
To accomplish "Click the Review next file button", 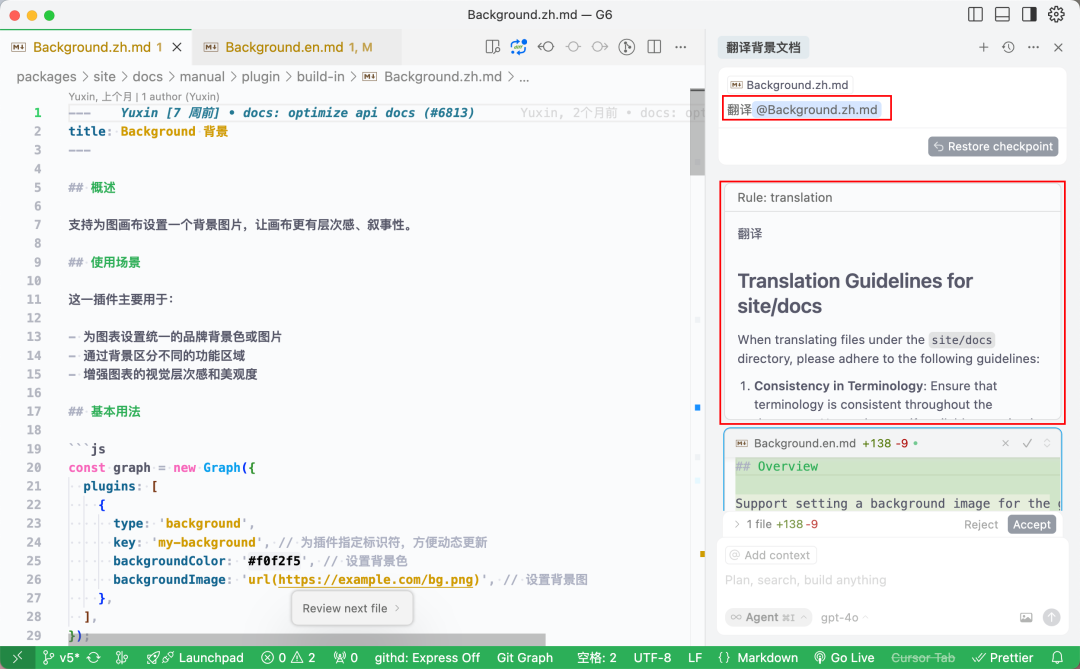I will point(352,608).
